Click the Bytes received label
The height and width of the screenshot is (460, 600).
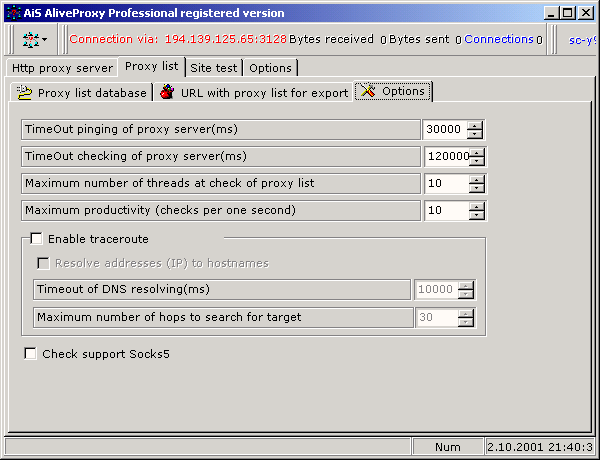click(331, 39)
